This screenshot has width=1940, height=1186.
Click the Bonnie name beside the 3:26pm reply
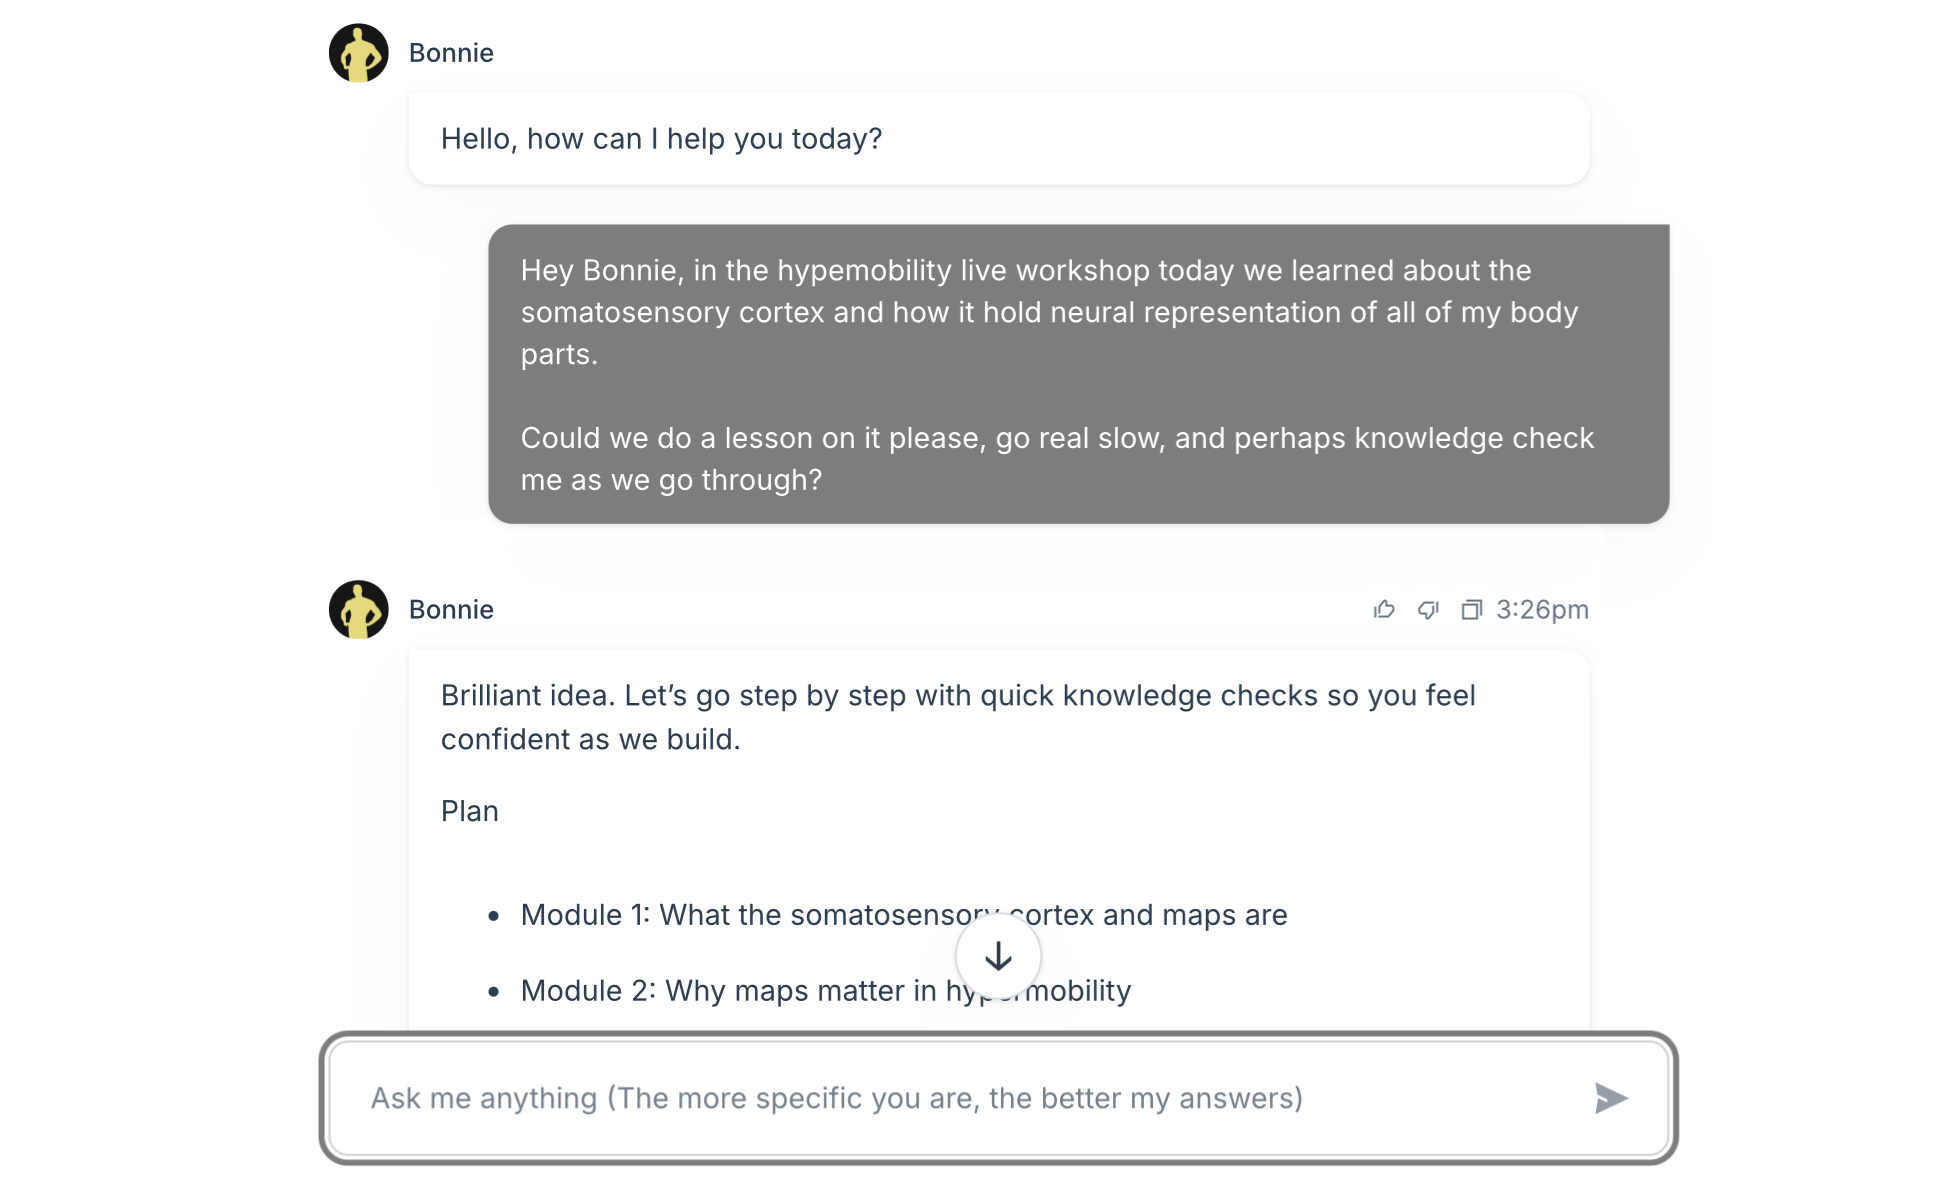pyautogui.click(x=451, y=609)
